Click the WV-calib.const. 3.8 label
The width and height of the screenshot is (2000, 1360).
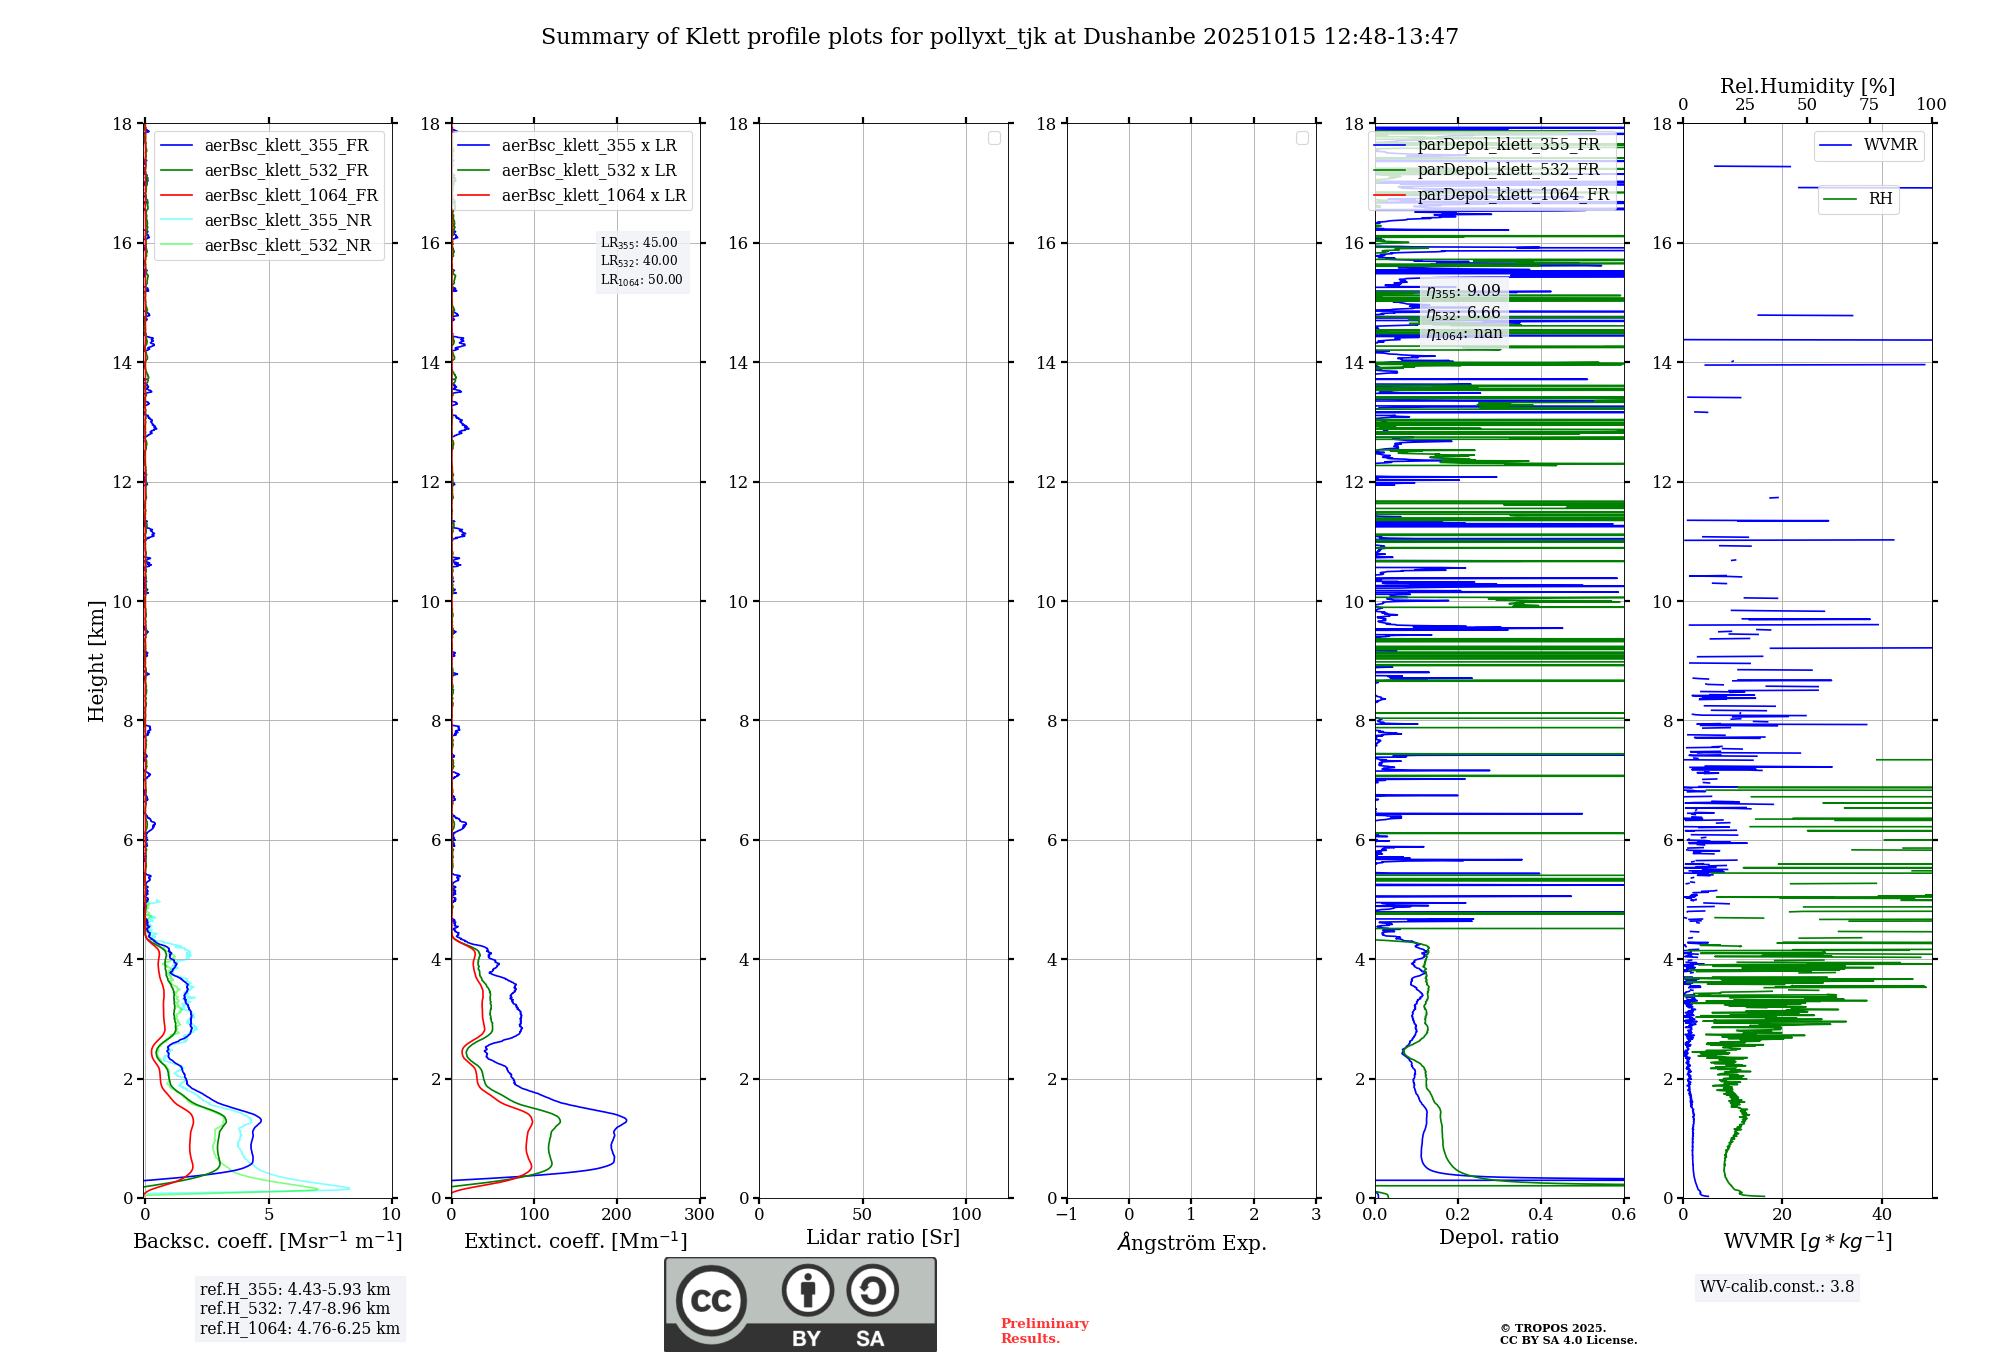coord(1777,1287)
